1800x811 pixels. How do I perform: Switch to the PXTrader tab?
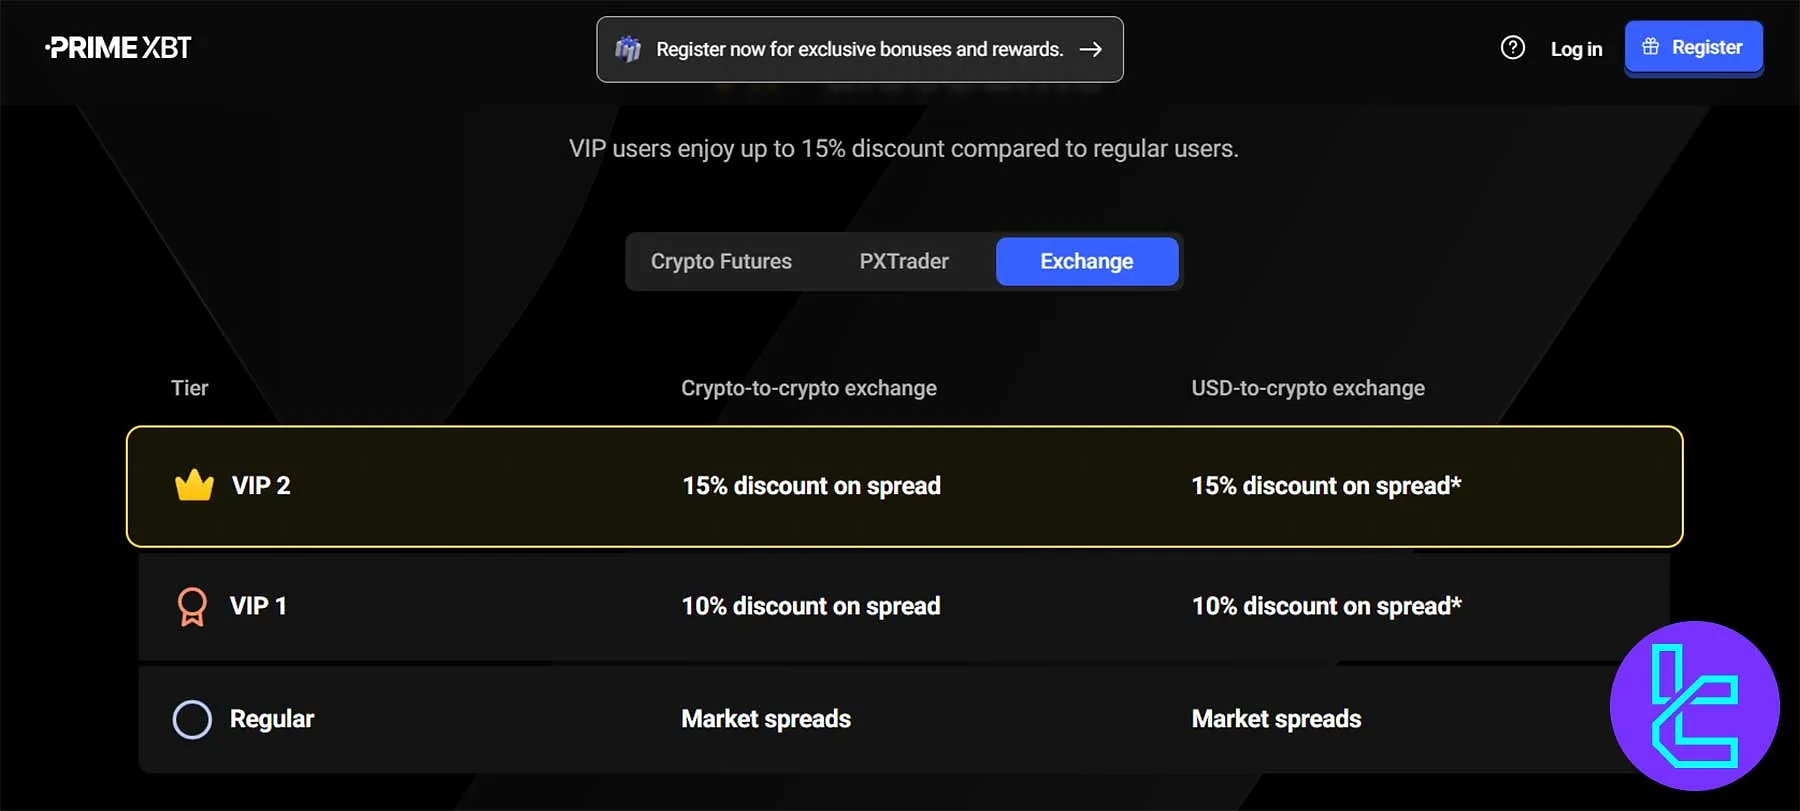pyautogui.click(x=903, y=261)
